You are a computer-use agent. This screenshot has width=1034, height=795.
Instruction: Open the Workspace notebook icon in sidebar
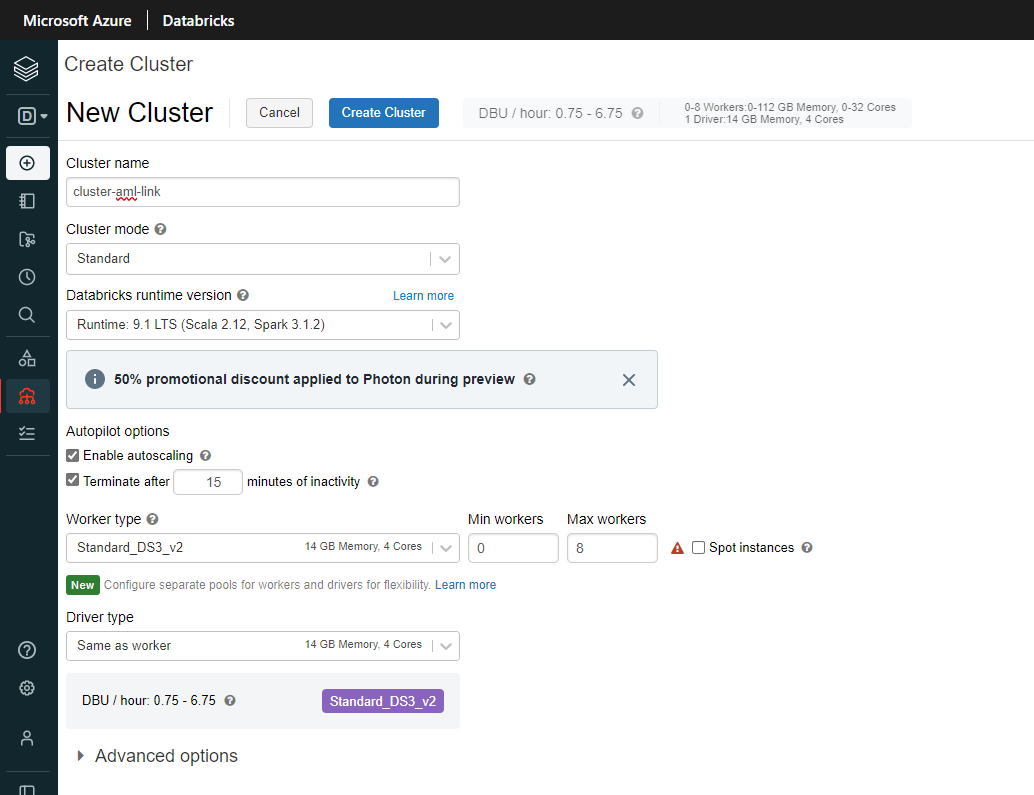[27, 201]
